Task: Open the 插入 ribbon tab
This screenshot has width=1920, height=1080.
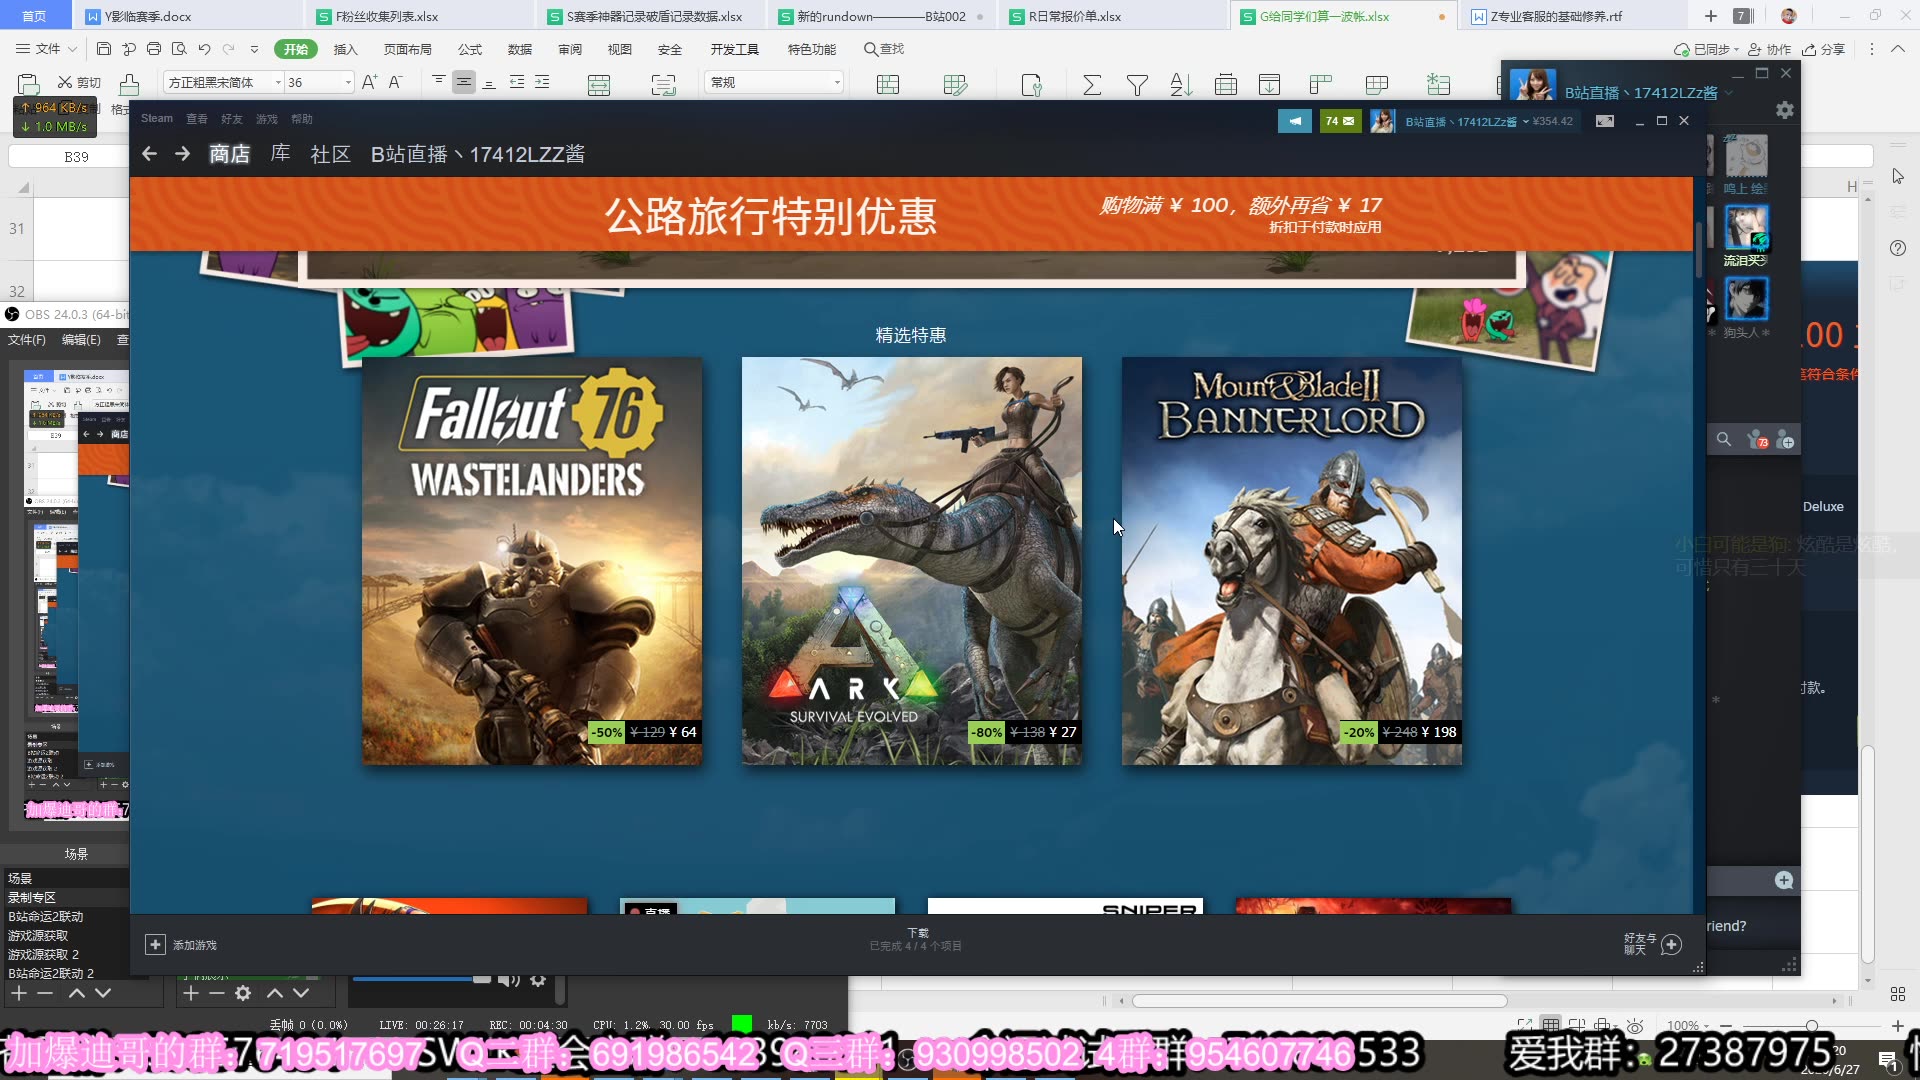Action: 345,49
